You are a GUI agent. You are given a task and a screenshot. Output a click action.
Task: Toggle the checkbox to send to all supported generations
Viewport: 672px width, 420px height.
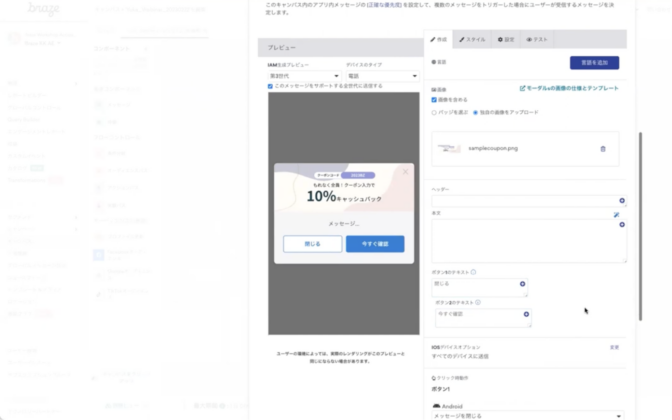[271, 86]
